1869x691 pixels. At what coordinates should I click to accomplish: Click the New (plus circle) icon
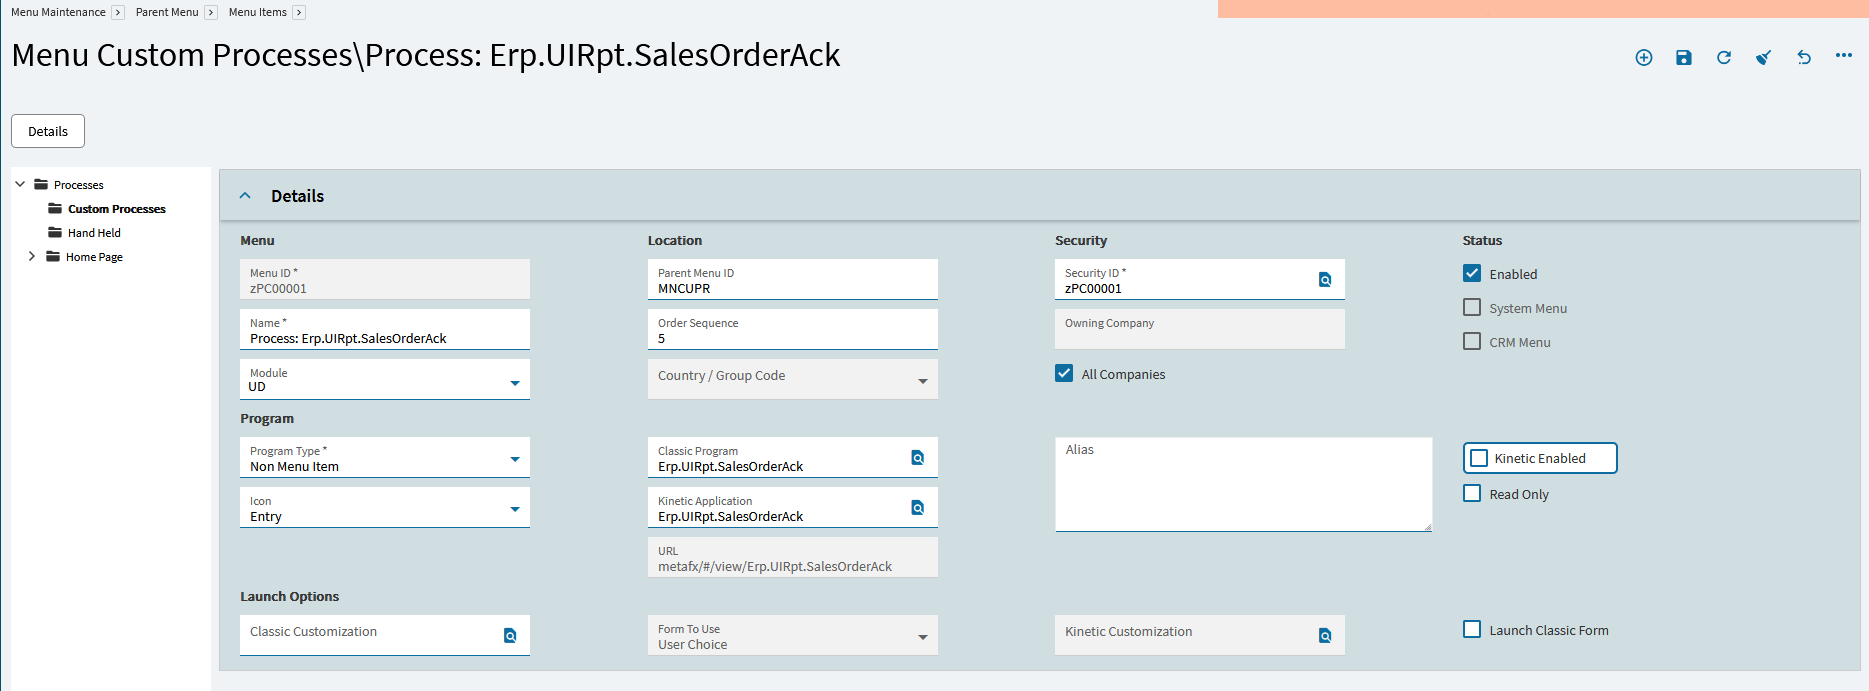point(1644,58)
